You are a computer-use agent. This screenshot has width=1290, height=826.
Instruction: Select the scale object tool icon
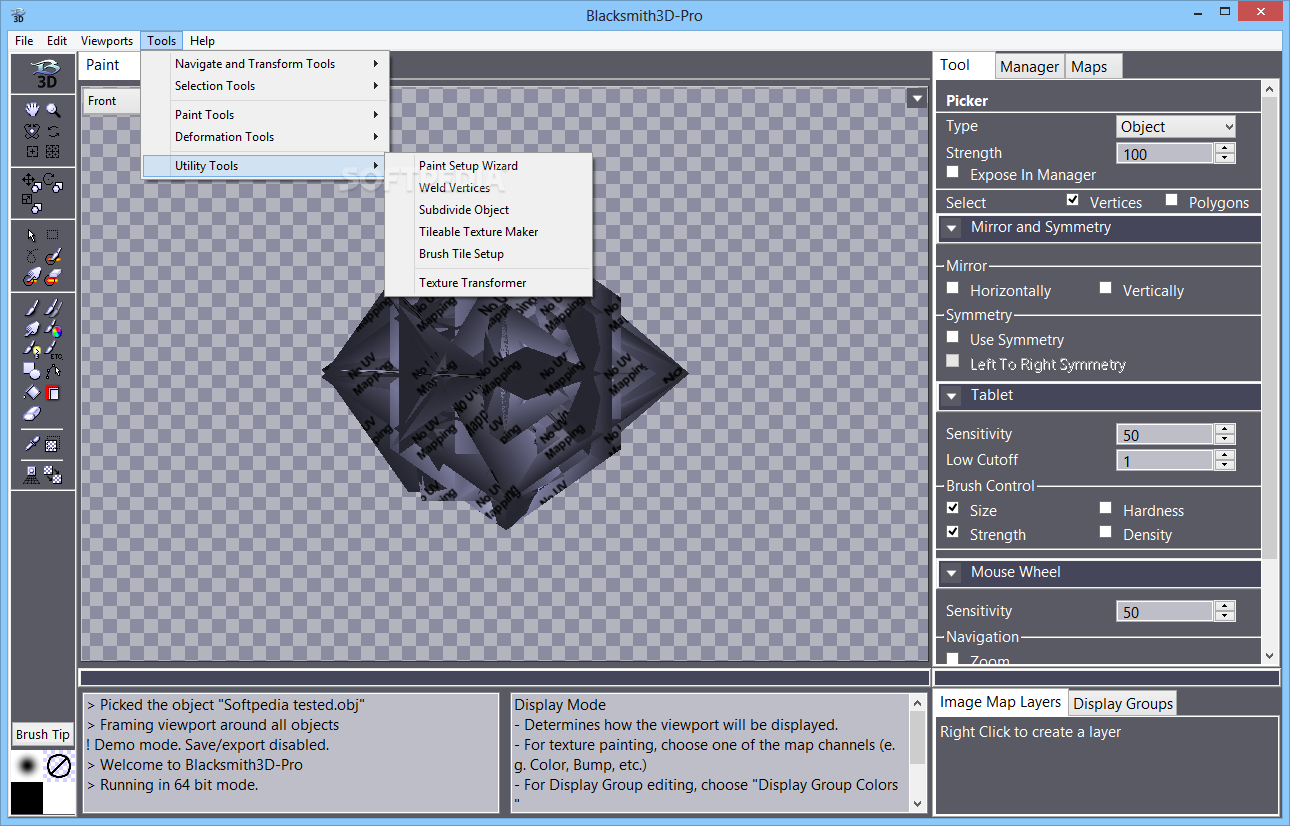pyautogui.click(x=32, y=203)
